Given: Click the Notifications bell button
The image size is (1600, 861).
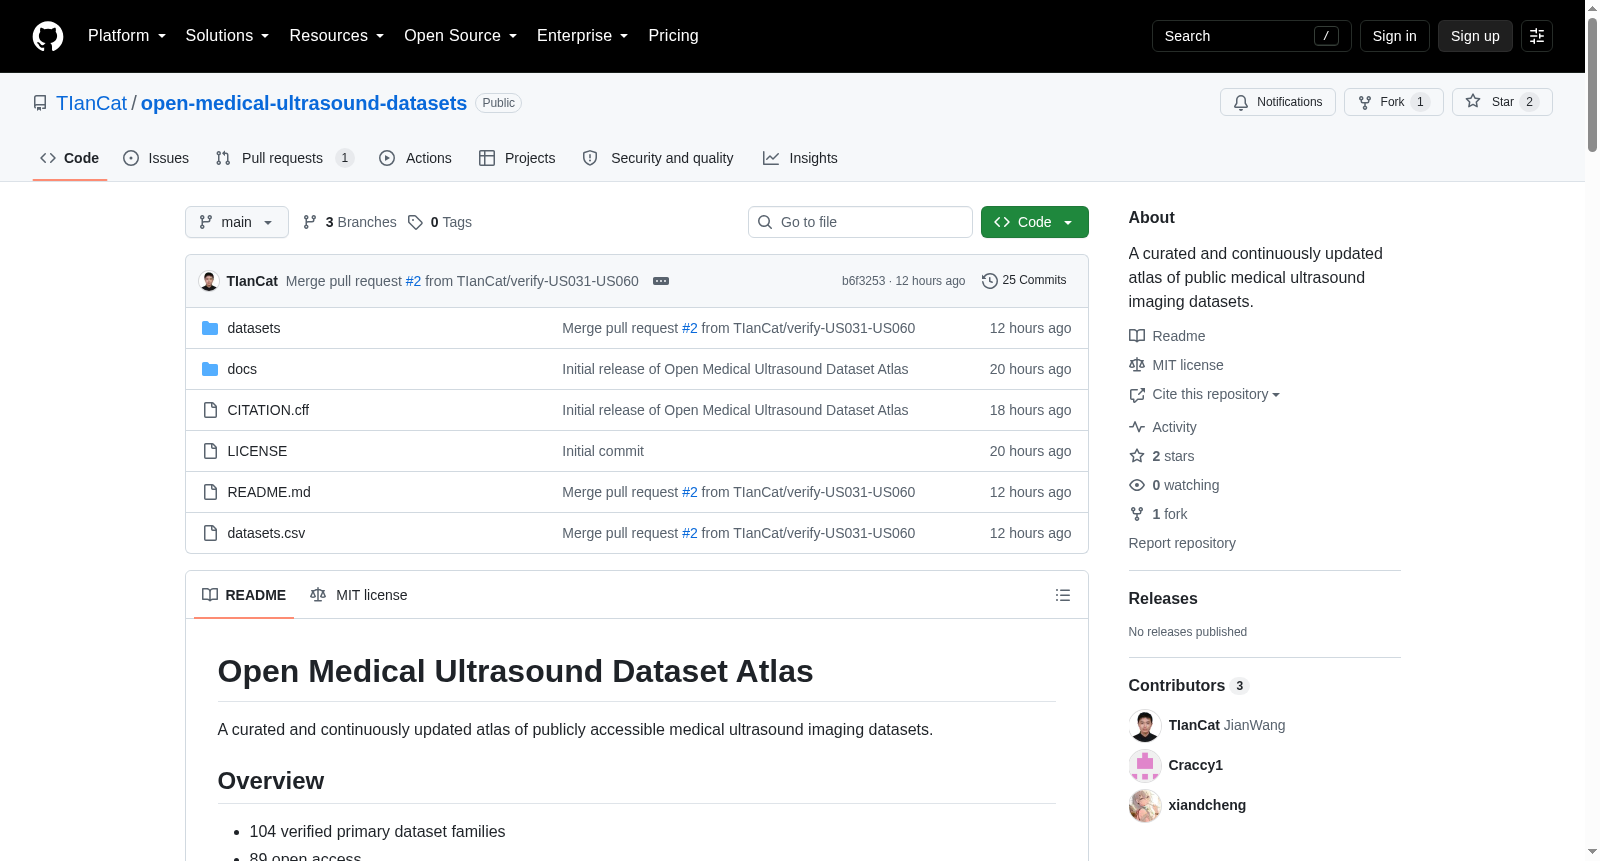Looking at the screenshot, I should click(1277, 102).
